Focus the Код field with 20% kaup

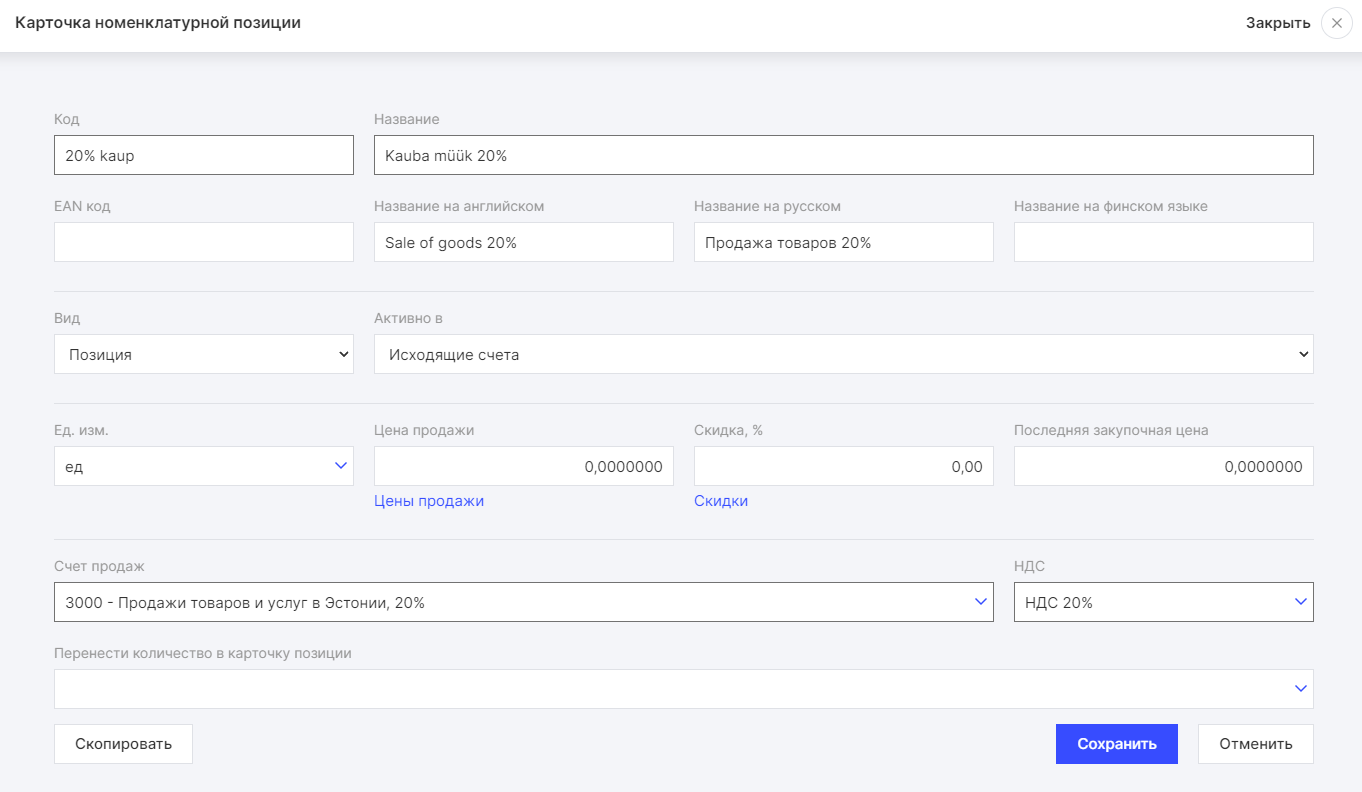click(x=204, y=155)
